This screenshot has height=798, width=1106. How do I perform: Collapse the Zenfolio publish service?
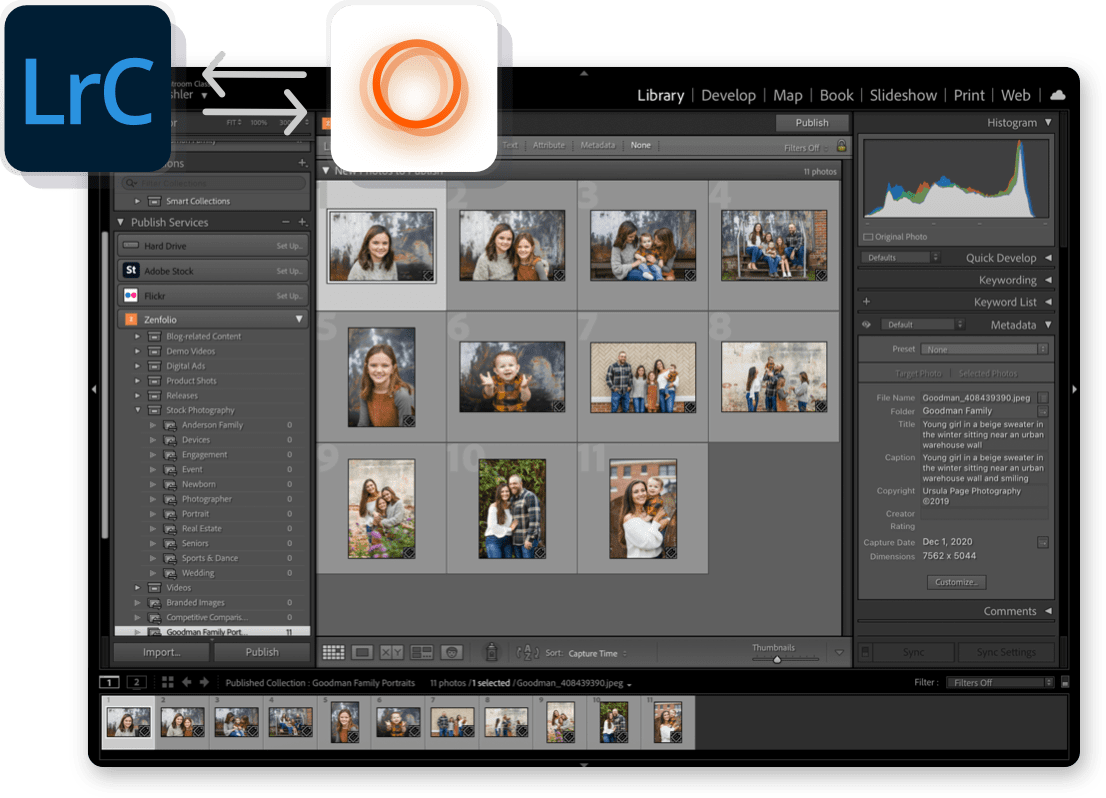298,318
